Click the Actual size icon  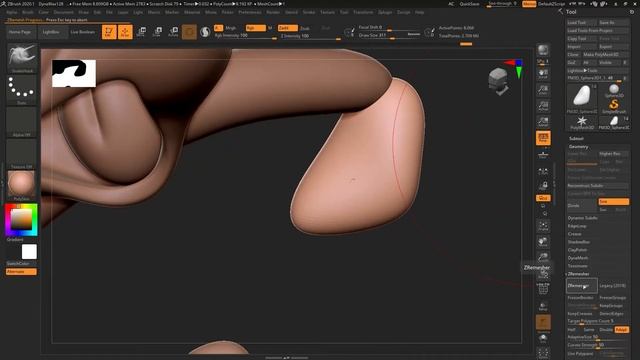543,106
